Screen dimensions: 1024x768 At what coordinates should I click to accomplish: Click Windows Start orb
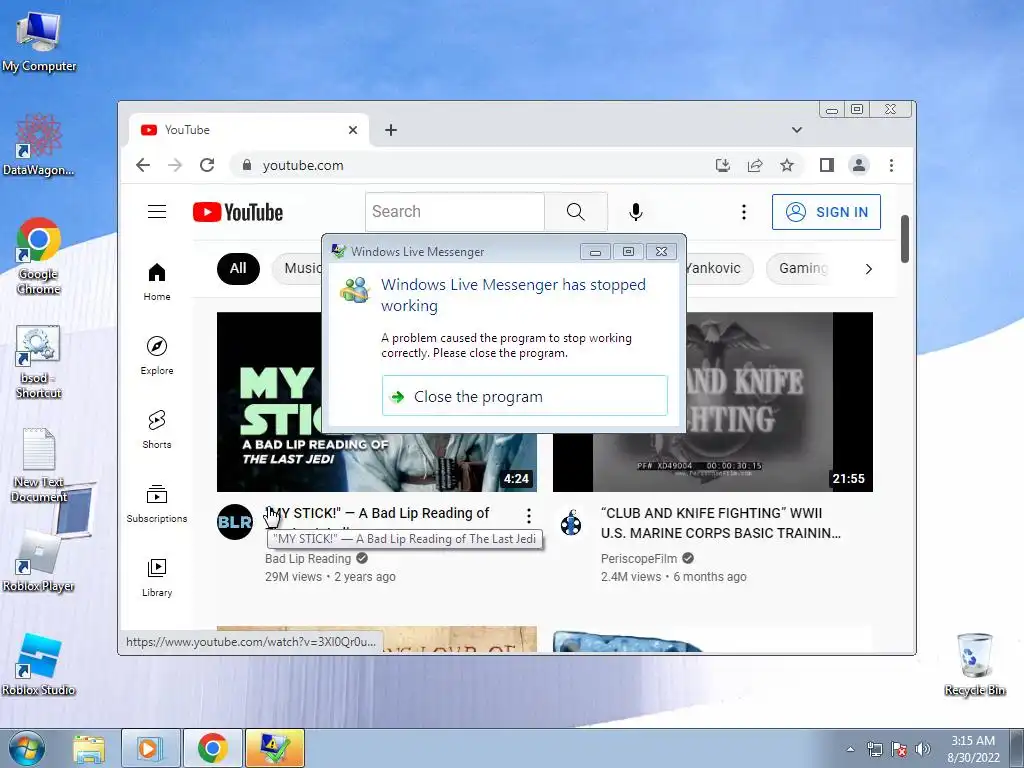click(x=27, y=748)
